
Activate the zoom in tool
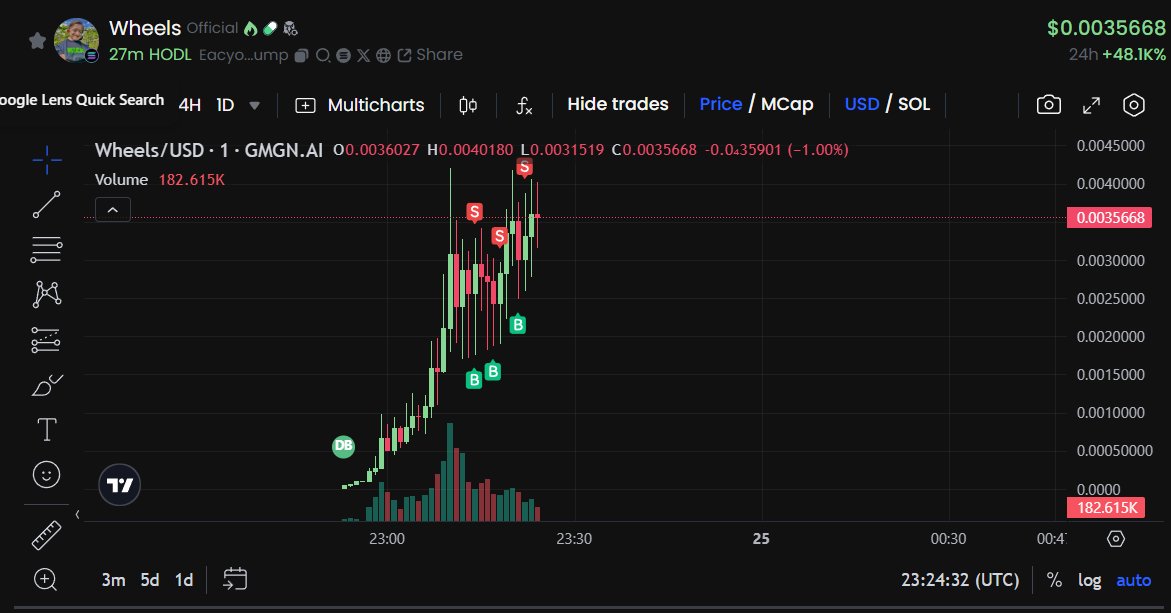coord(46,579)
